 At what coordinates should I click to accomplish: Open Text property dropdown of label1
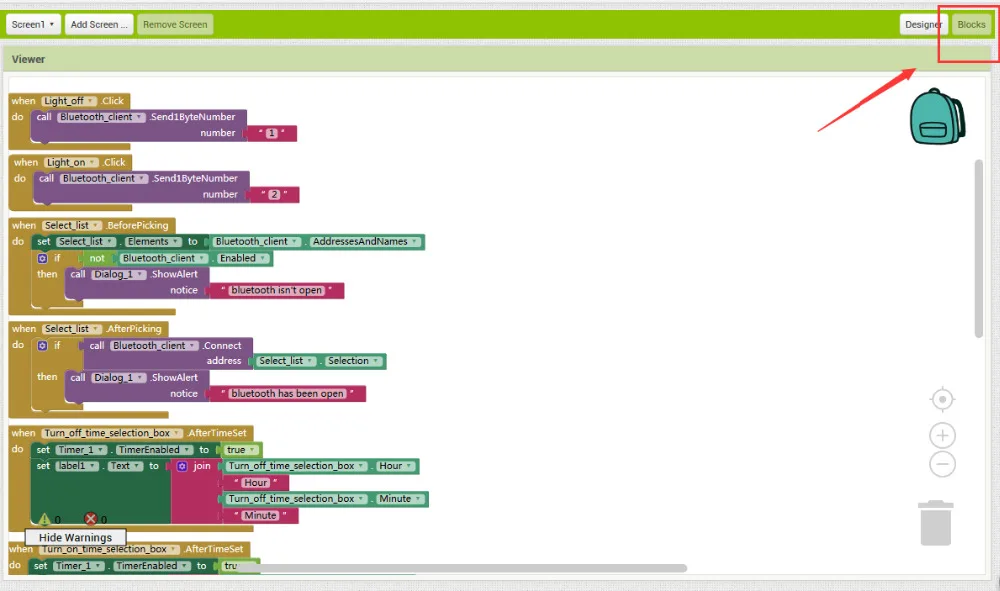tap(124, 466)
